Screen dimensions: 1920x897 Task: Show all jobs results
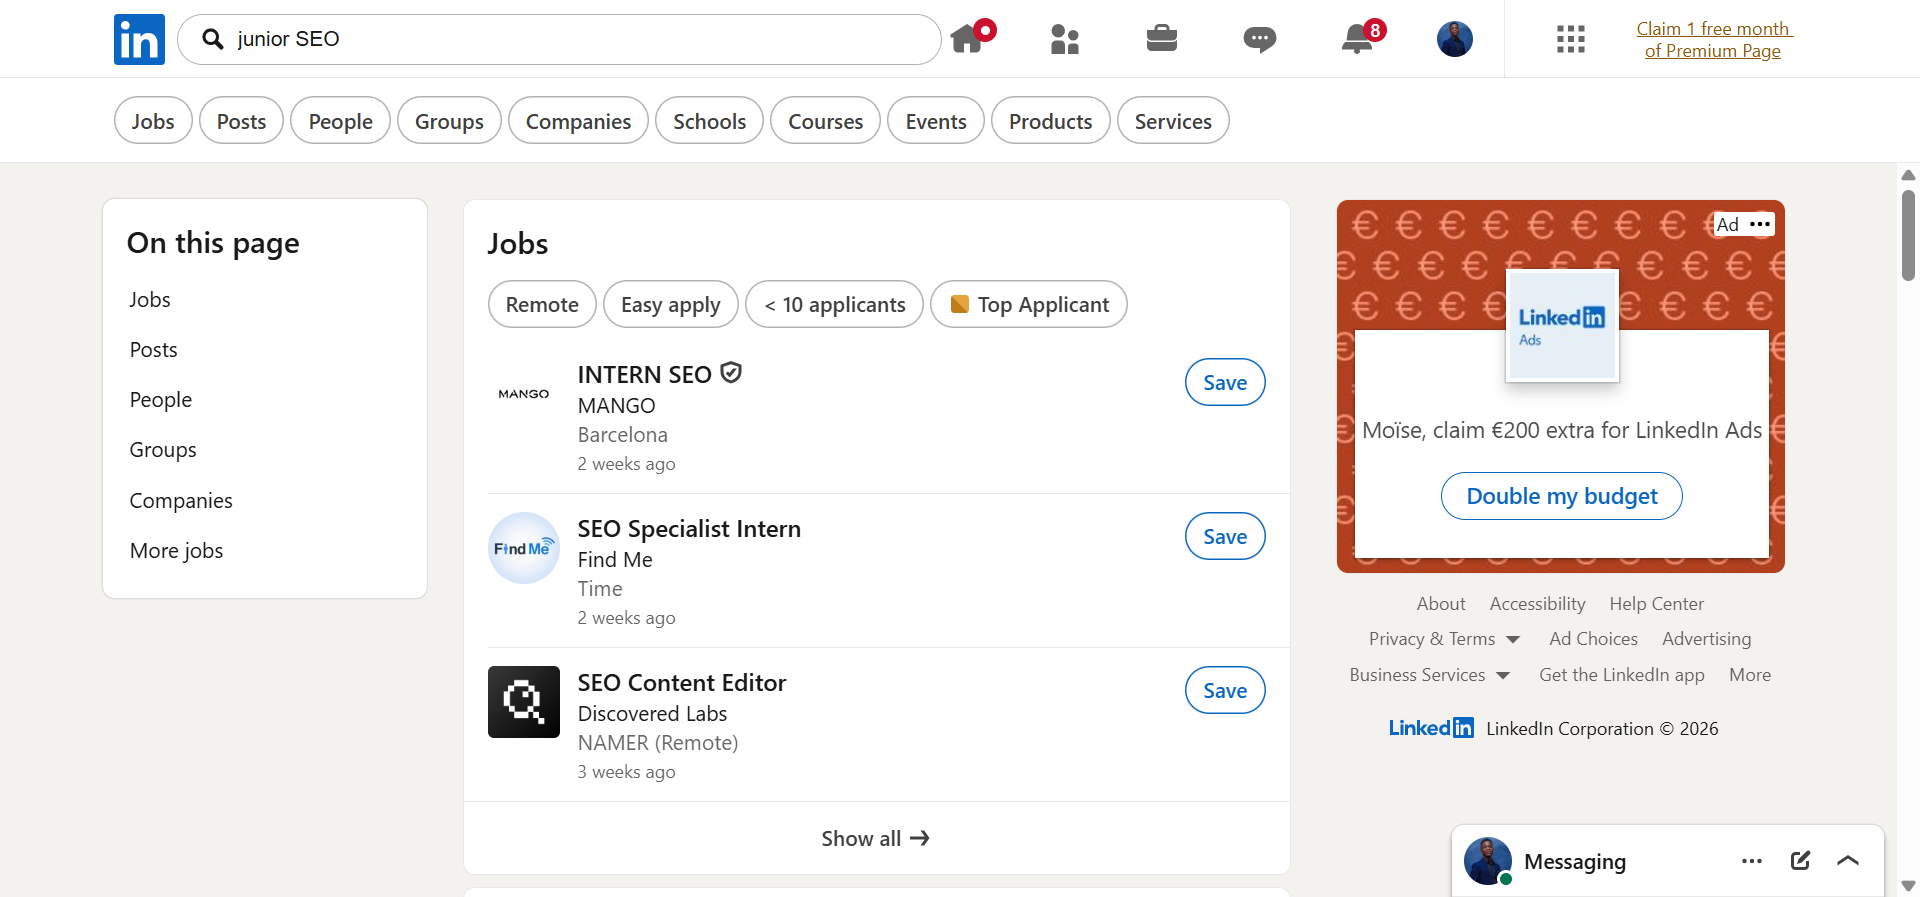click(x=876, y=838)
